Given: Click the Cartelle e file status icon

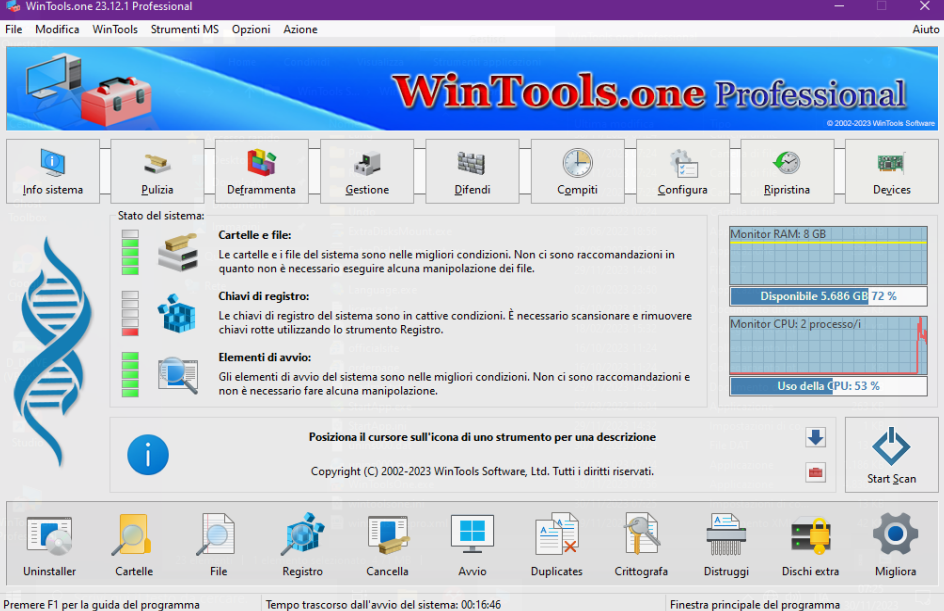Looking at the screenshot, I should [178, 252].
